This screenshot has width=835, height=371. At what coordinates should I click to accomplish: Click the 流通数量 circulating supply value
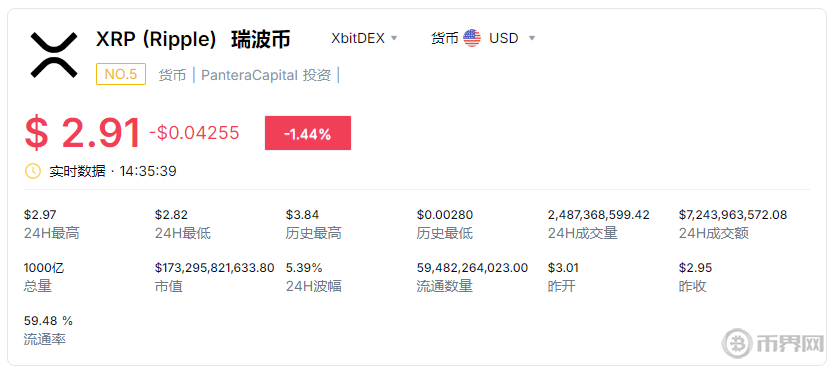472,268
